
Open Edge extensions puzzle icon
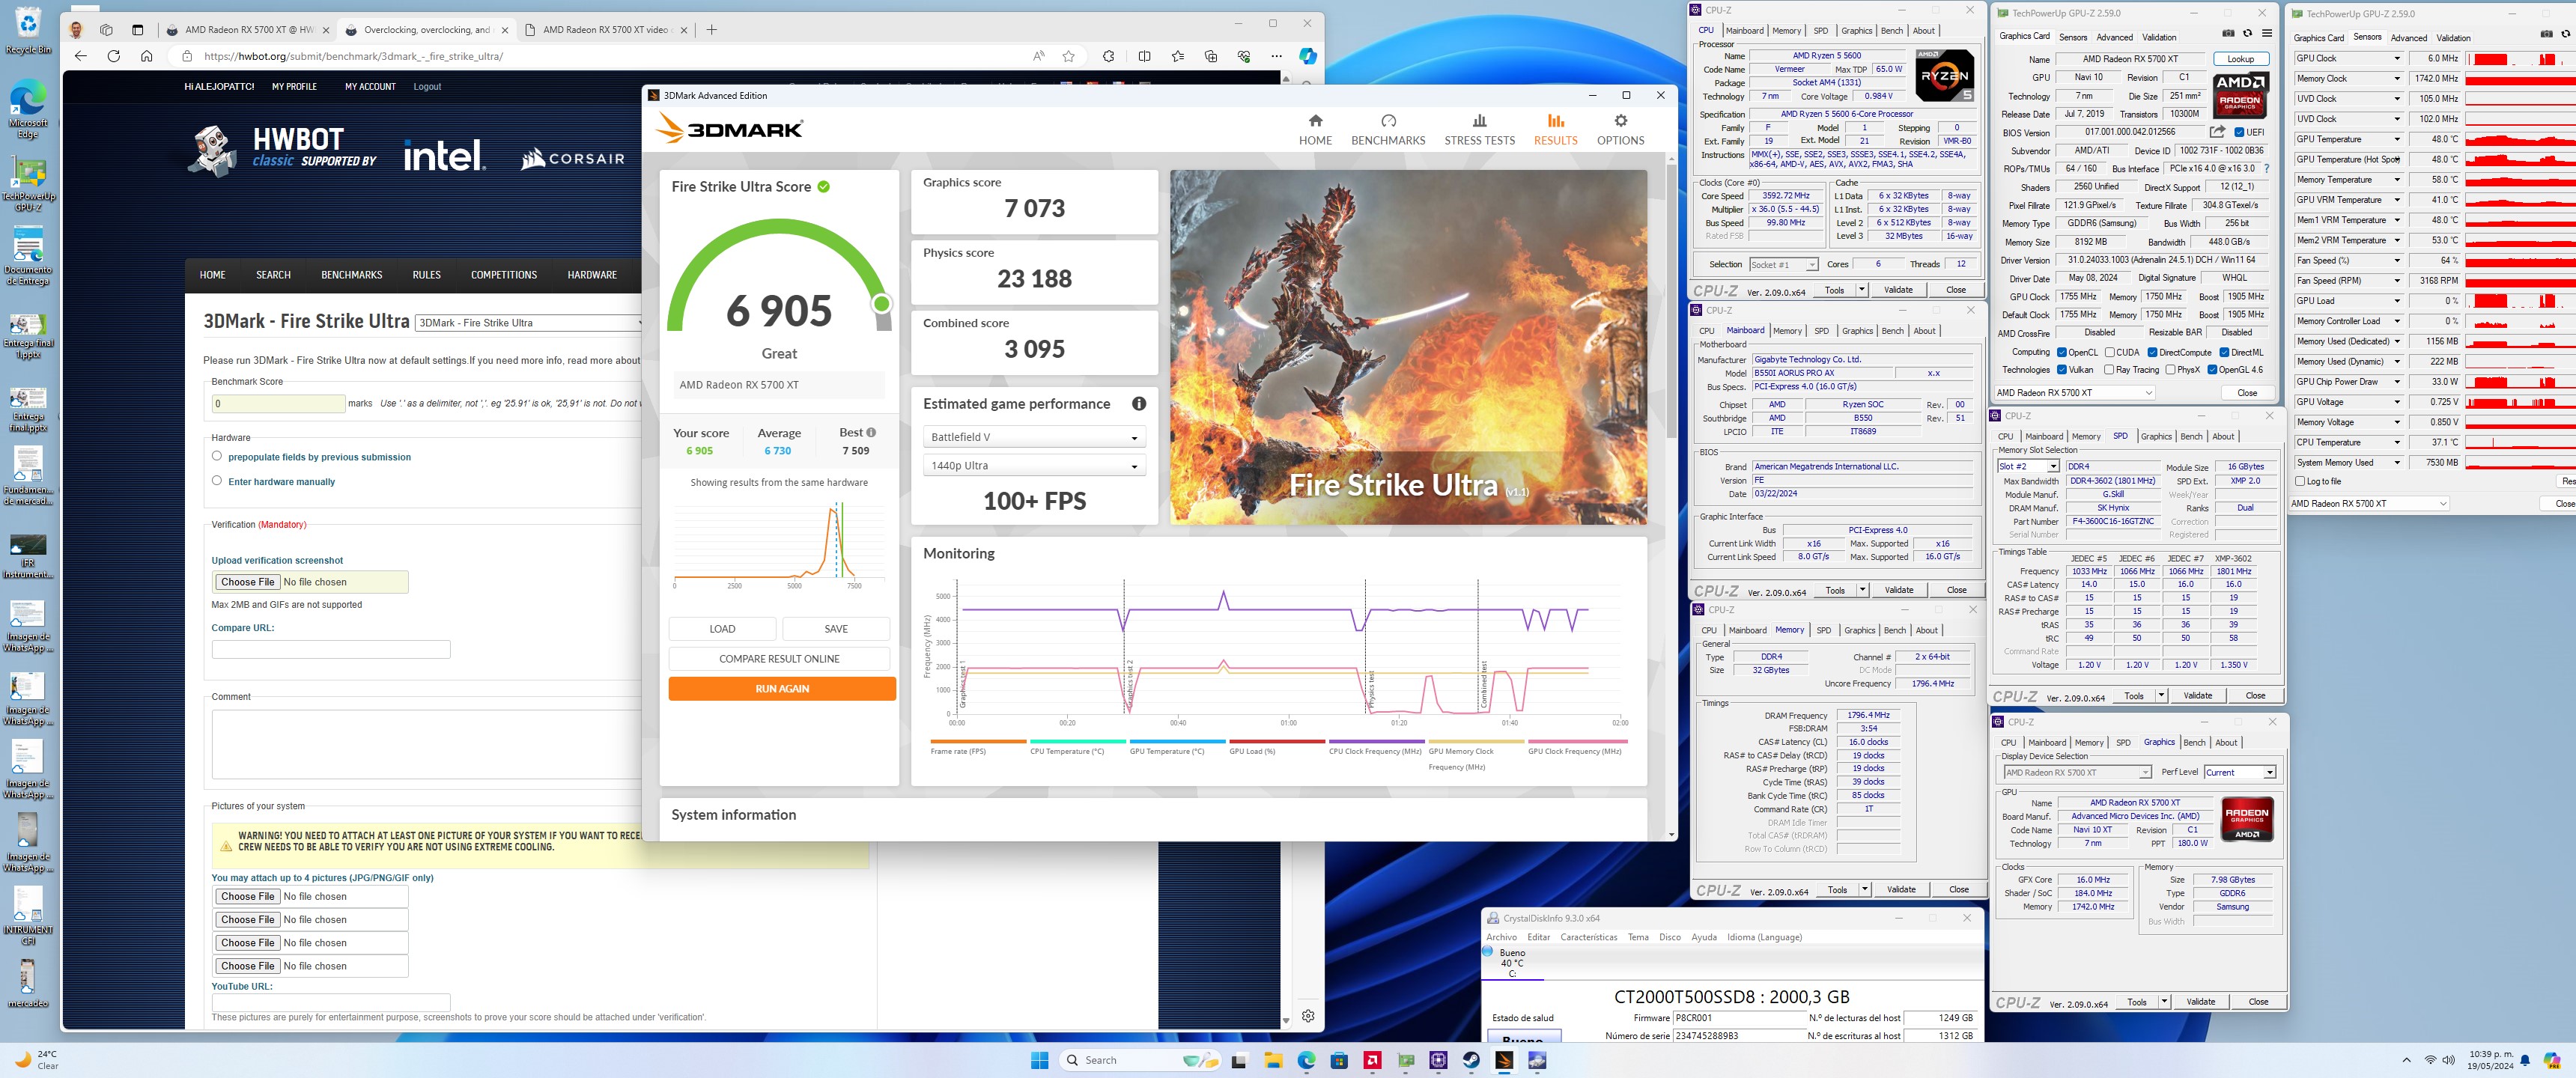coord(1108,56)
